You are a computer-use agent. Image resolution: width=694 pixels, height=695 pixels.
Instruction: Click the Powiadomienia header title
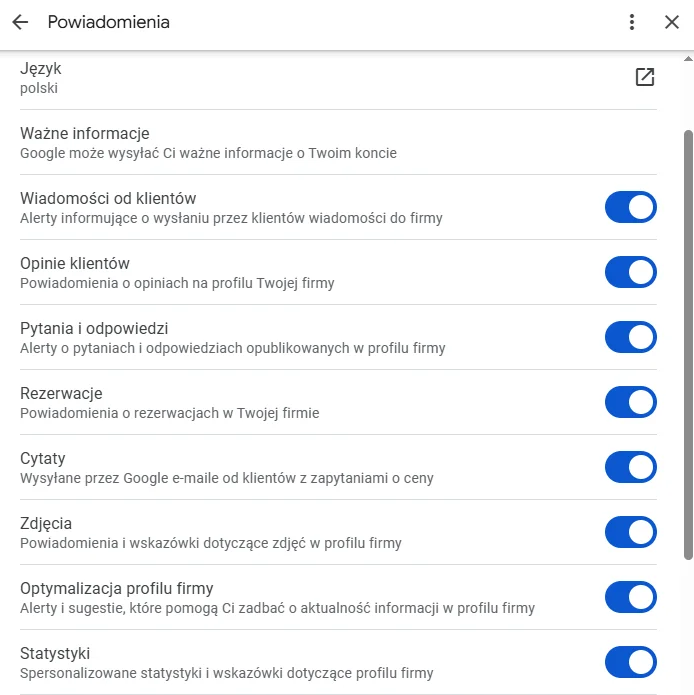108,22
